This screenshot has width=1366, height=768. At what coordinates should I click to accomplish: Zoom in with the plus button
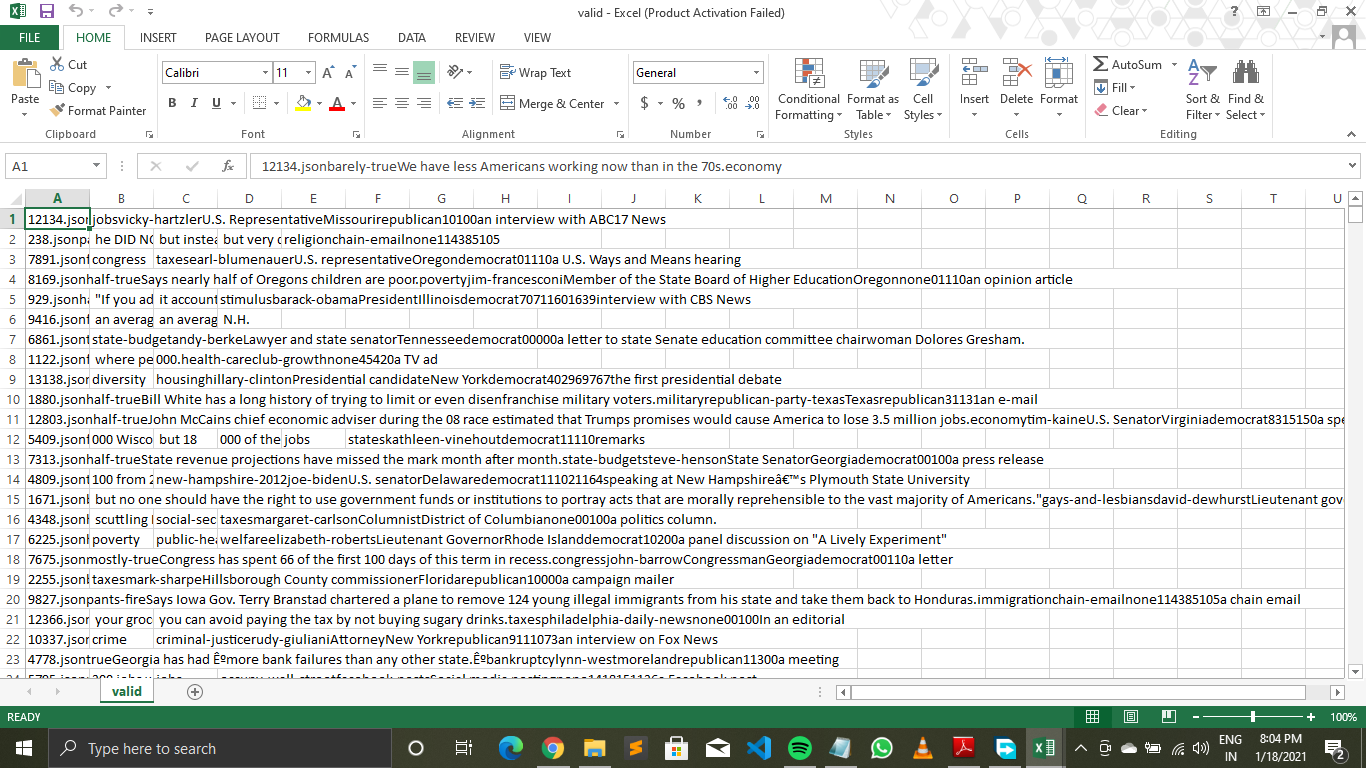click(x=1311, y=717)
